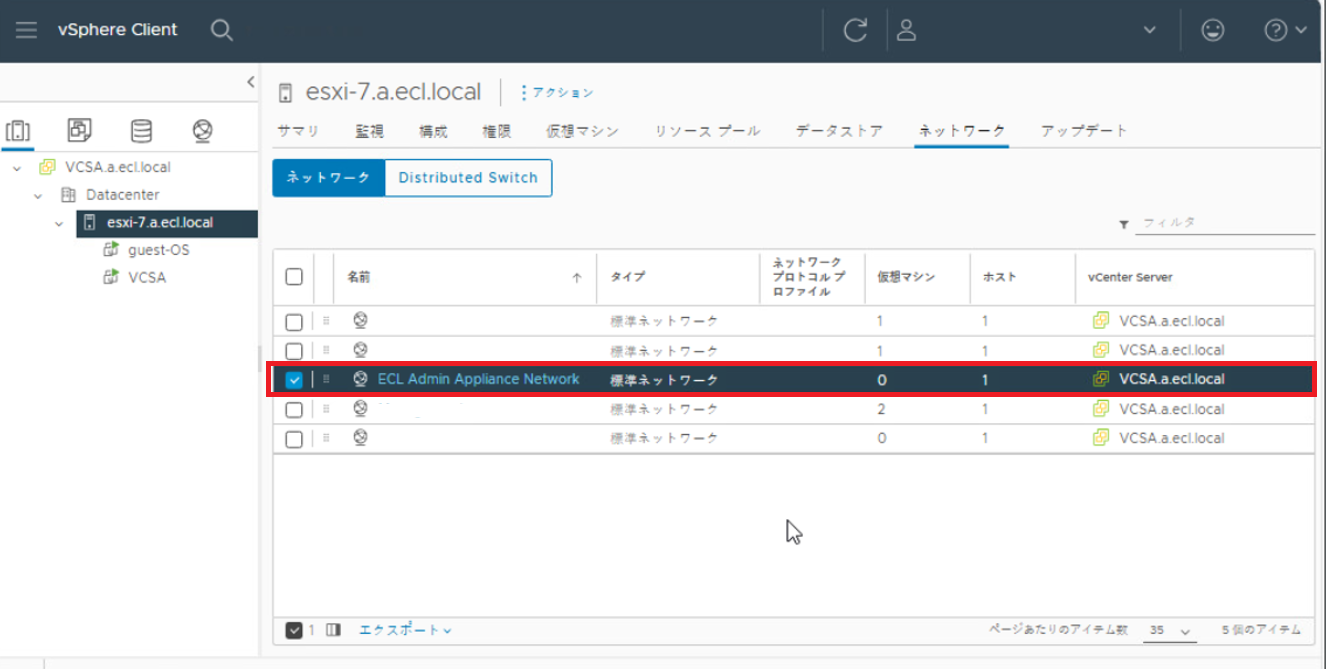Open the Networking inventory view icon
The image size is (1326, 669).
click(x=203, y=131)
